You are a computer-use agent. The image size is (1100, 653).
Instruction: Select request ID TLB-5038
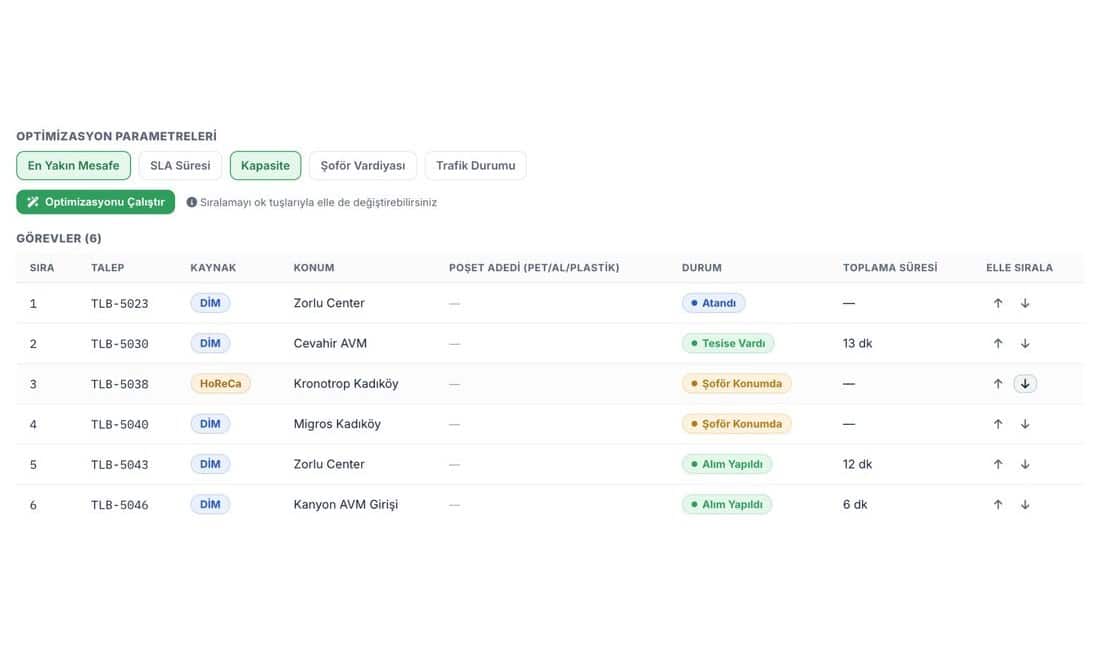click(x=119, y=384)
